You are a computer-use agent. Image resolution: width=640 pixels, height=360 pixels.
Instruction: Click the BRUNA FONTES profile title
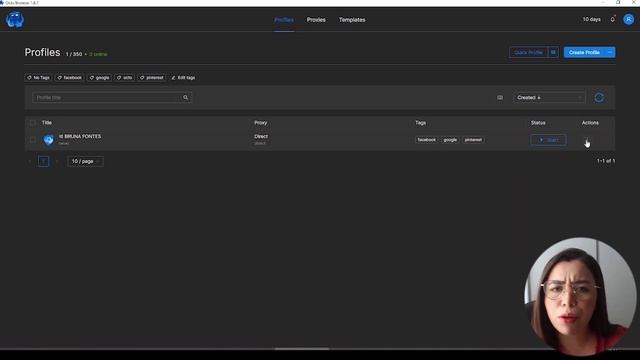80,136
